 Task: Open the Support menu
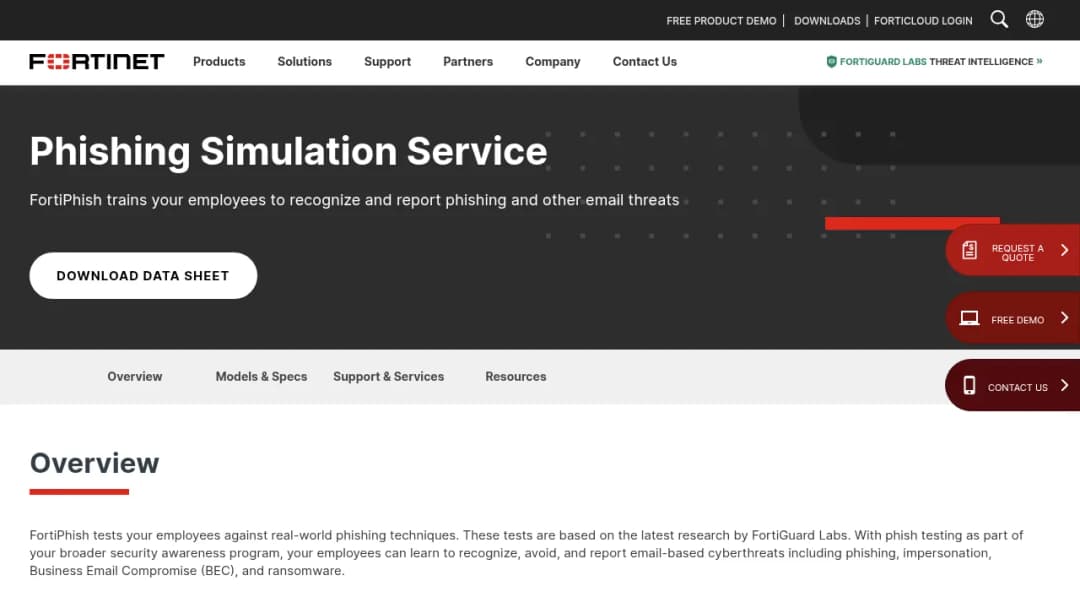click(x=387, y=61)
